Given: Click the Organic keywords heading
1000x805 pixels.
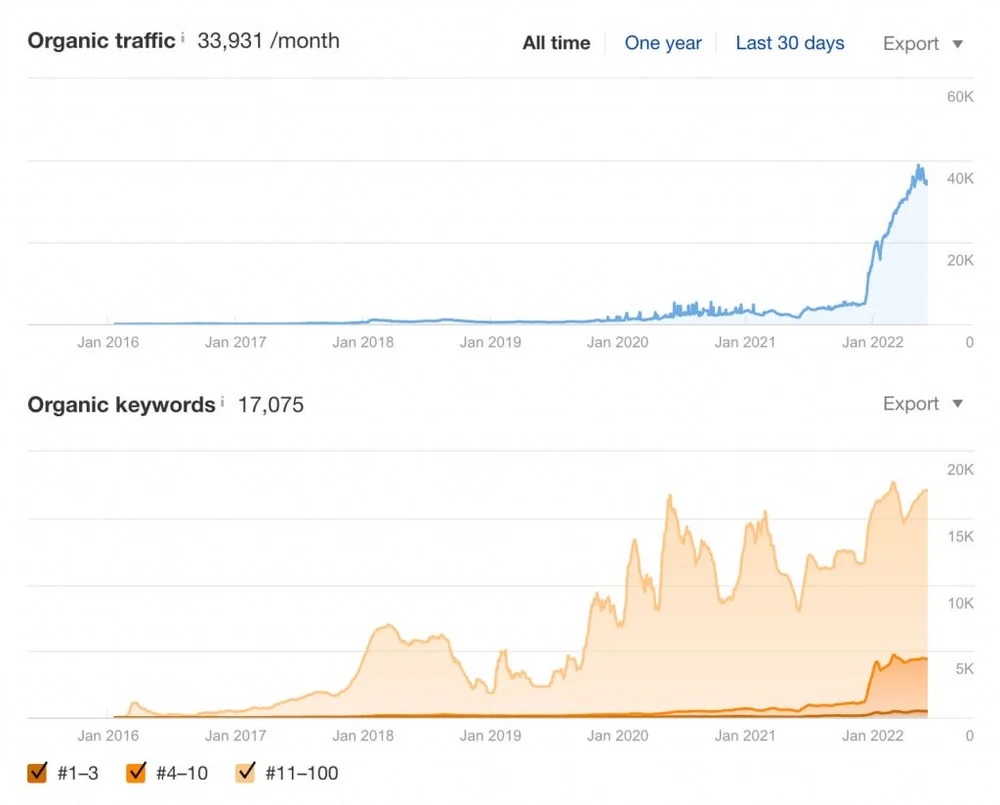Looking at the screenshot, I should coord(120,404).
